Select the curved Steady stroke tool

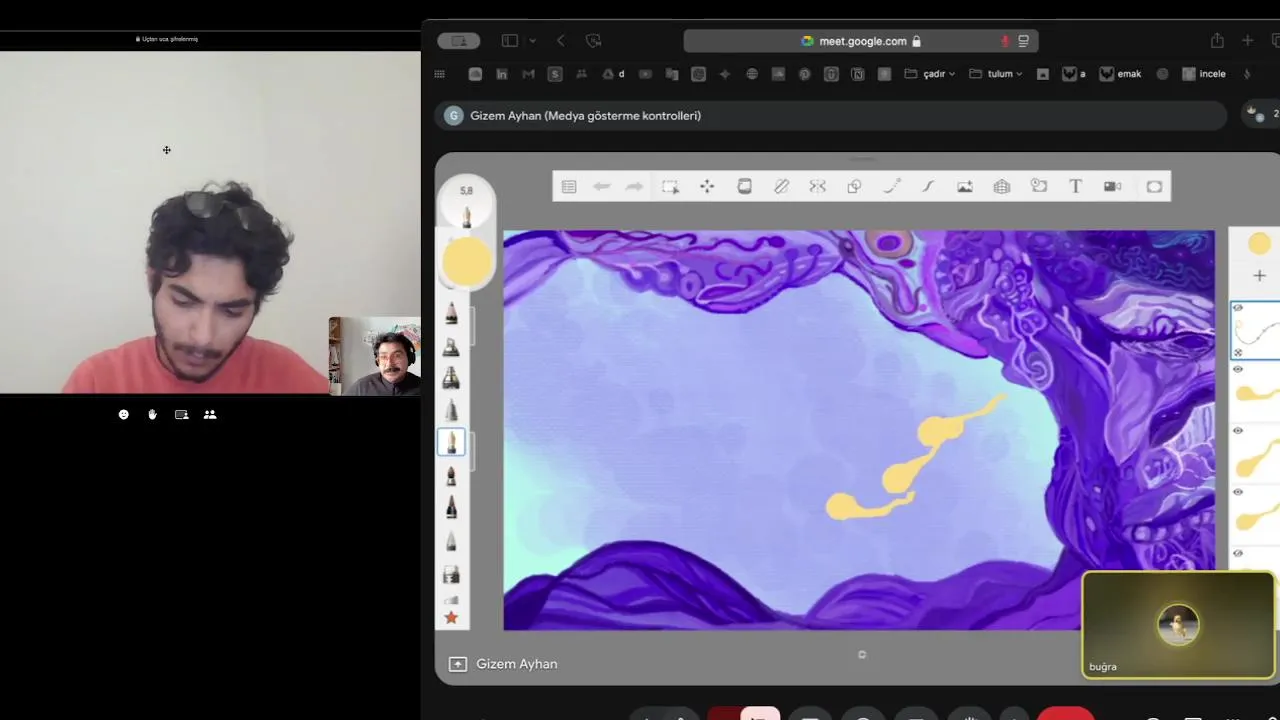[x=928, y=186]
